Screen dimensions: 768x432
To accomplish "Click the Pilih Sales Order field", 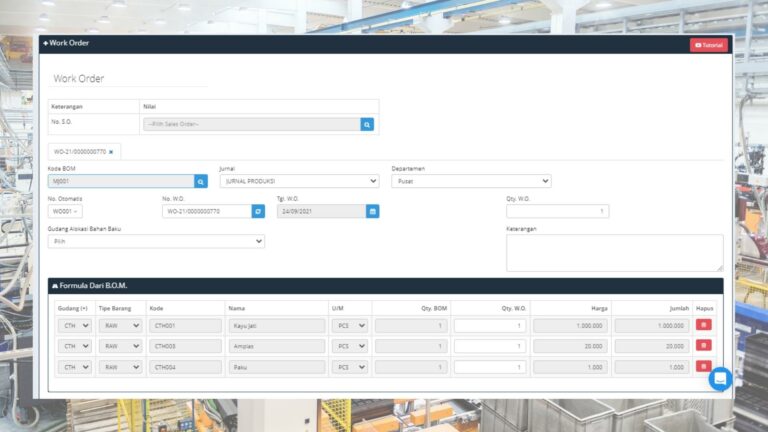I will [252, 124].
